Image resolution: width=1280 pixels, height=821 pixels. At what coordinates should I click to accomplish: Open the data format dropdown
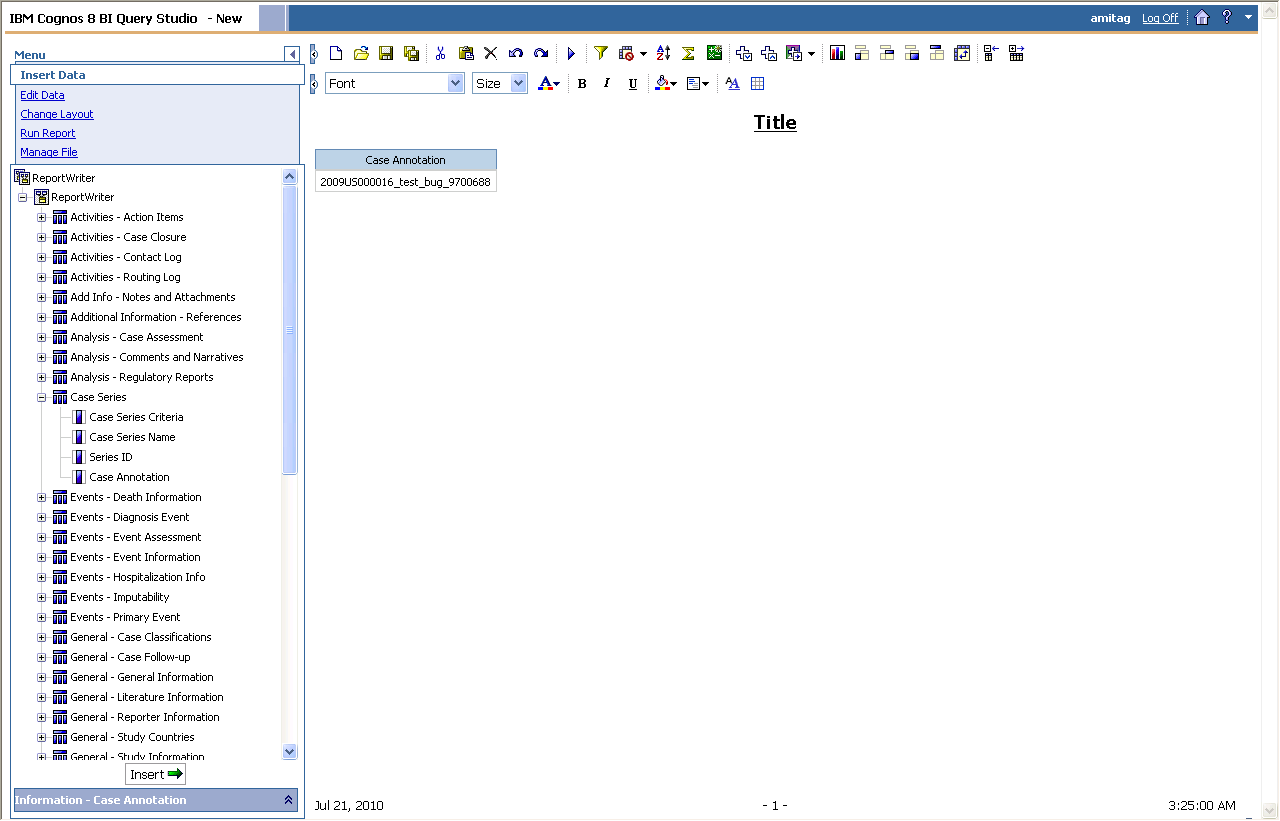click(x=698, y=84)
